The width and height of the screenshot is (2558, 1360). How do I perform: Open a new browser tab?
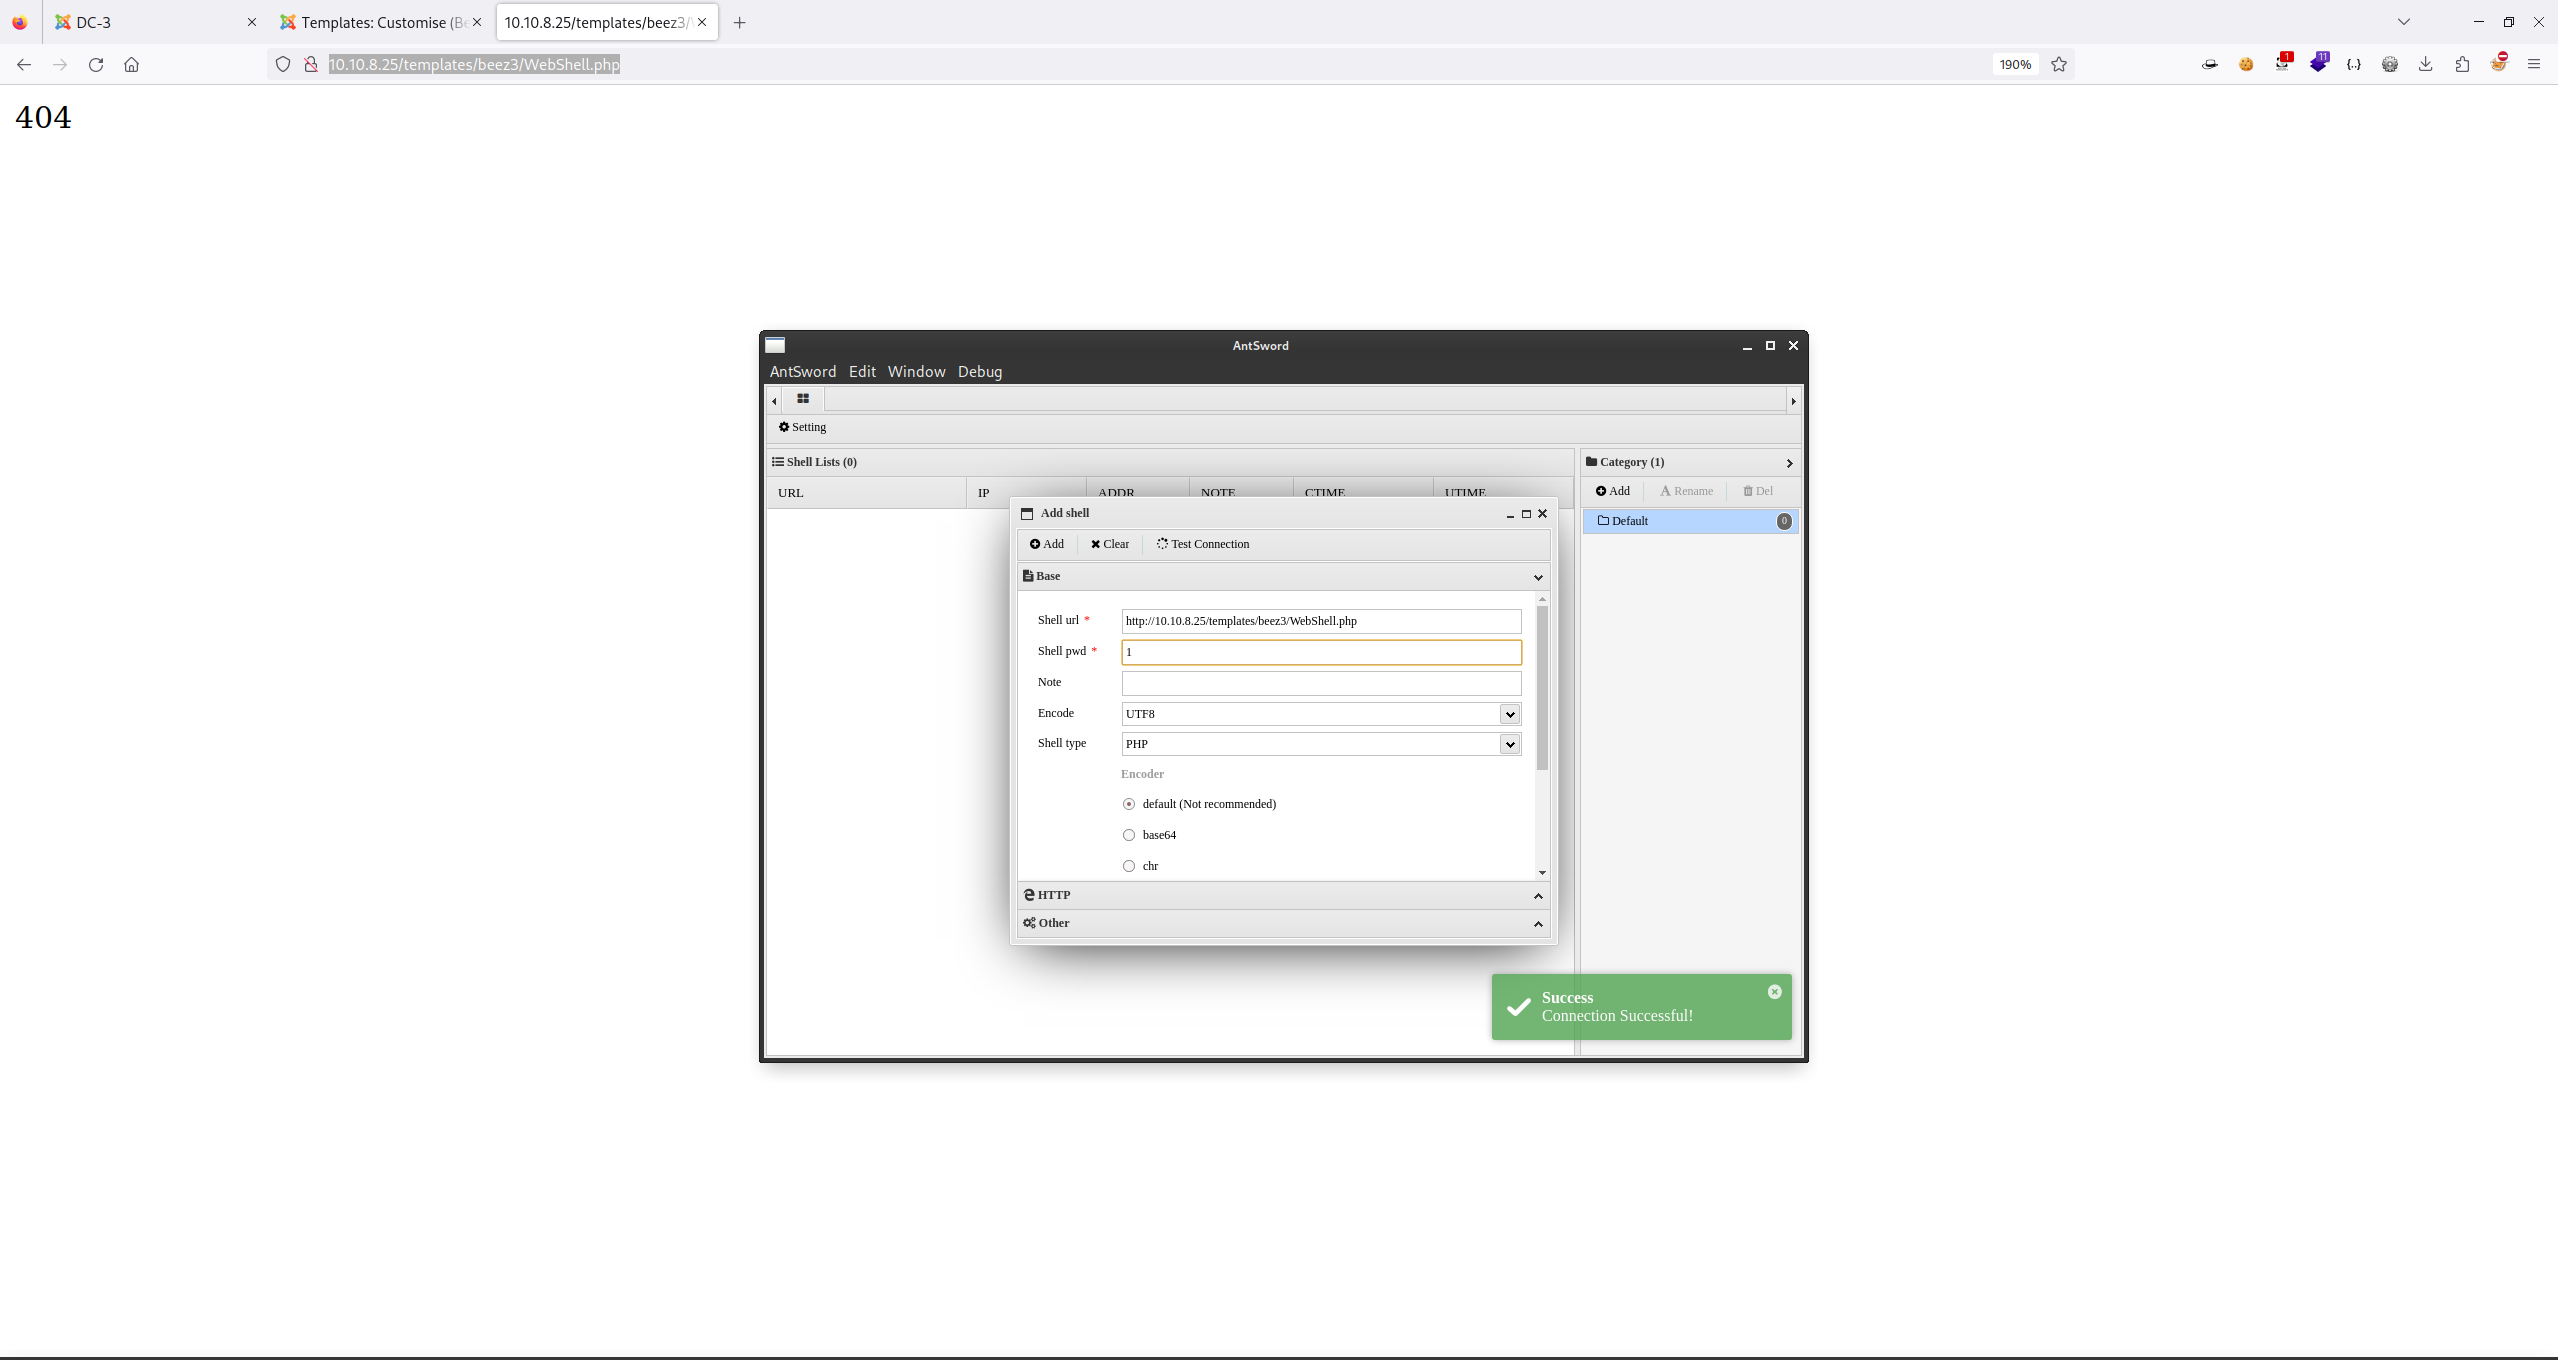[x=740, y=22]
